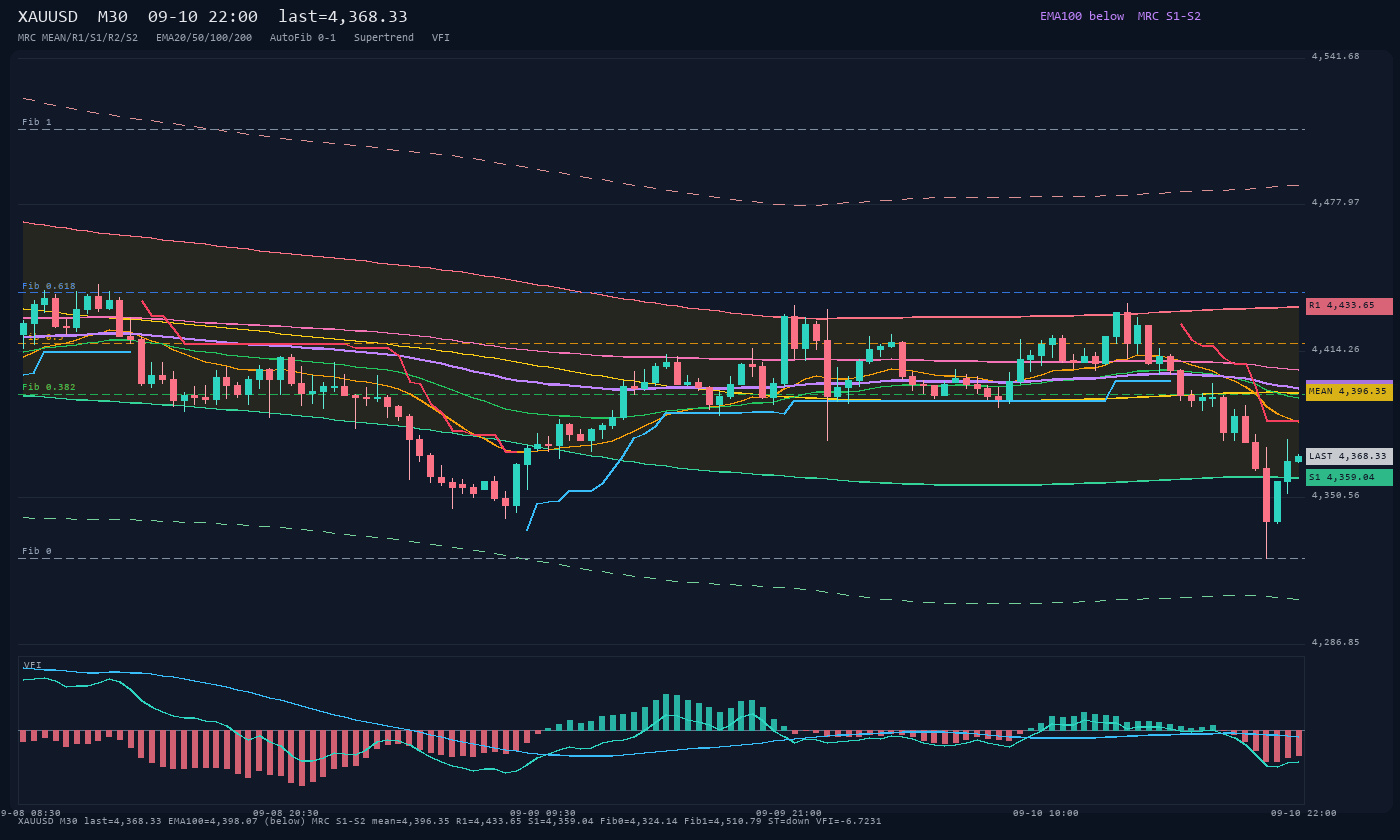Click the VFI panel title label

click(33, 665)
